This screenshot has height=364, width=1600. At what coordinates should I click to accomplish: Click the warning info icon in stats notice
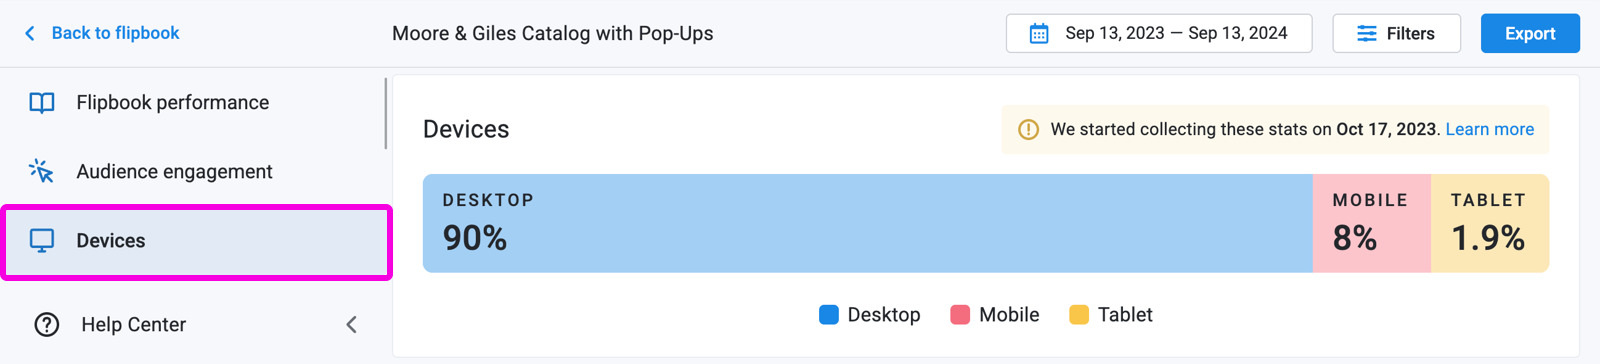[x=1028, y=130]
